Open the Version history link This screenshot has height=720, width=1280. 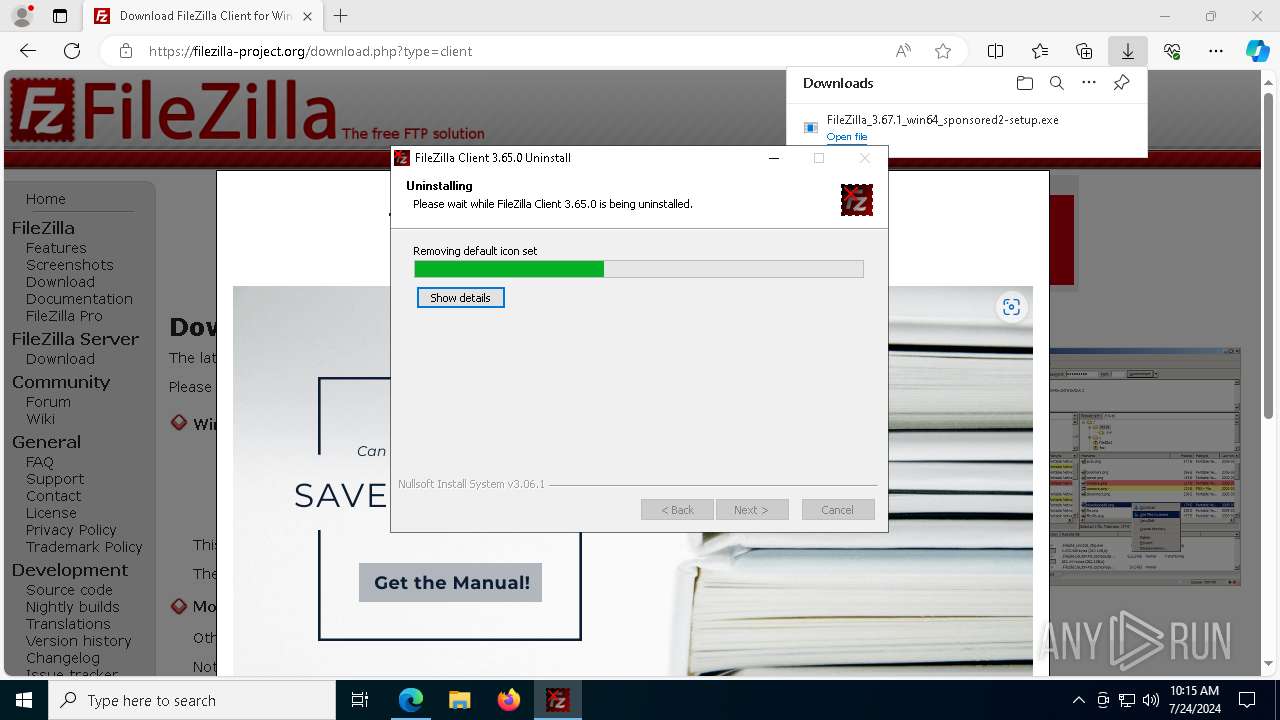pyautogui.click(x=79, y=641)
